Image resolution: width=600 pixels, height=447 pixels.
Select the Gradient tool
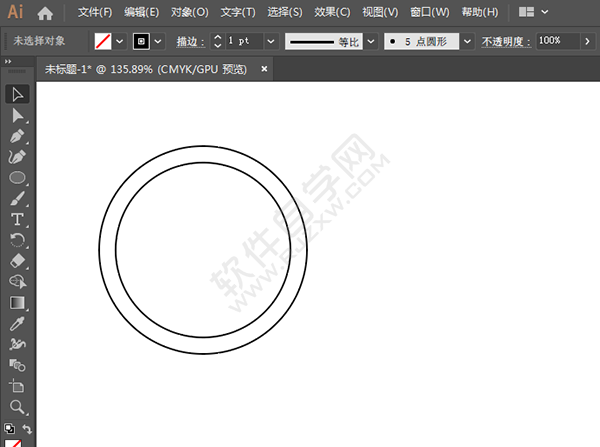coord(17,303)
